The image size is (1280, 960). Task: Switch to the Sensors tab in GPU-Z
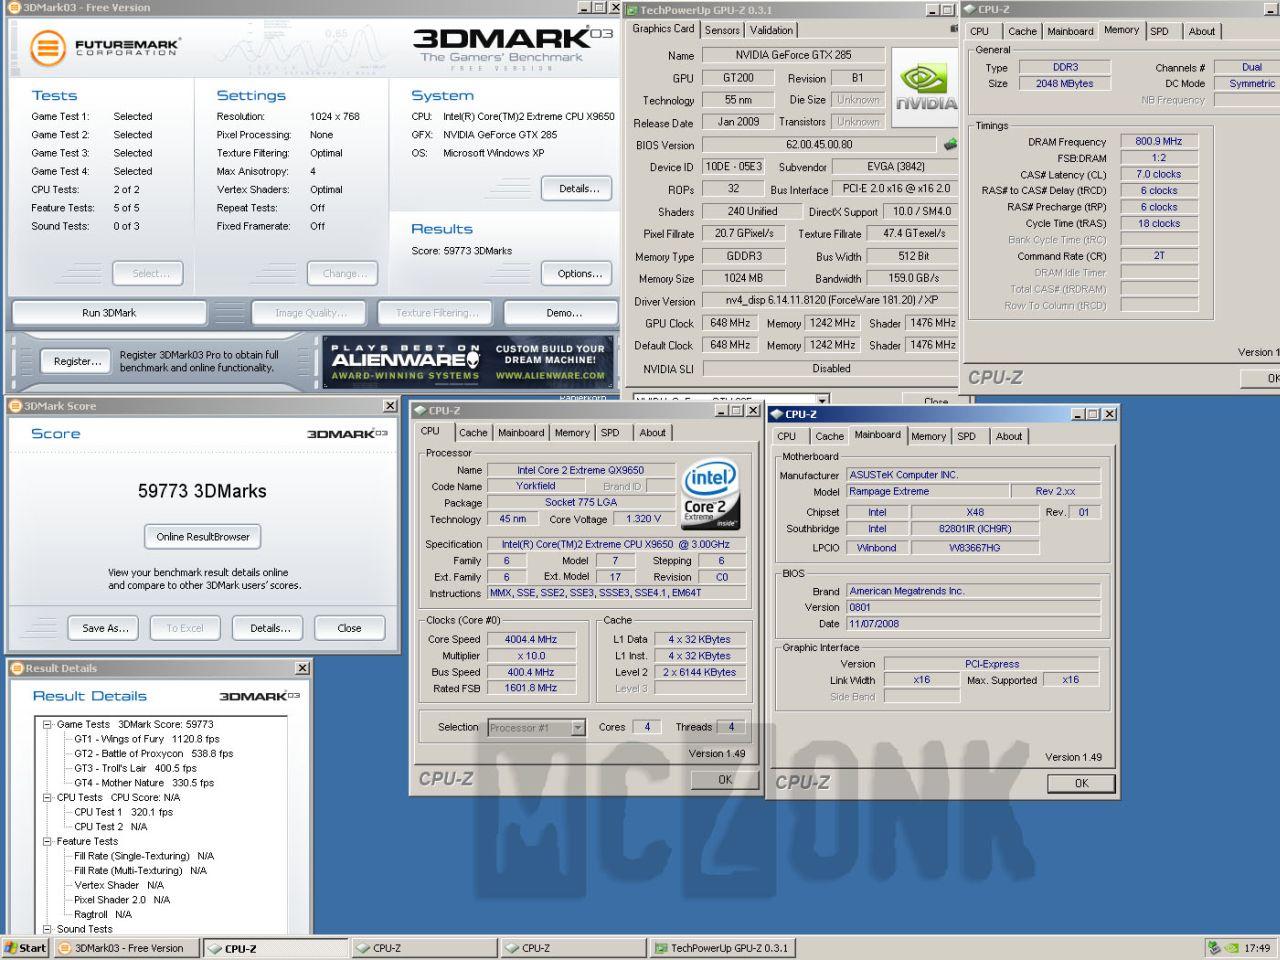722,30
